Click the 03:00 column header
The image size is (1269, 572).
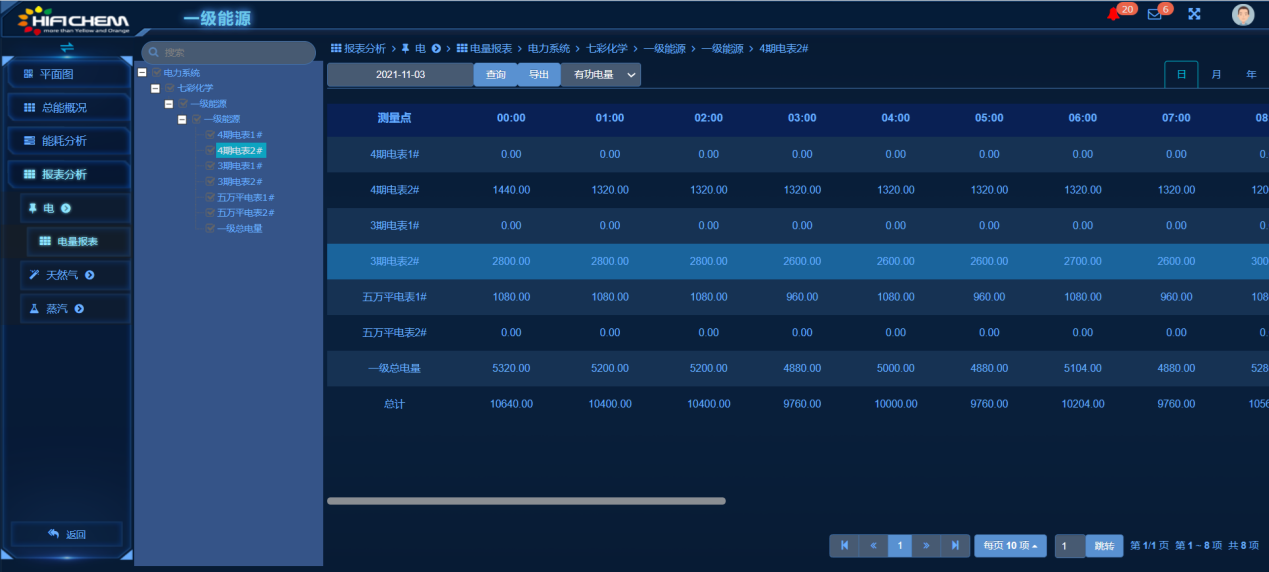pos(802,118)
